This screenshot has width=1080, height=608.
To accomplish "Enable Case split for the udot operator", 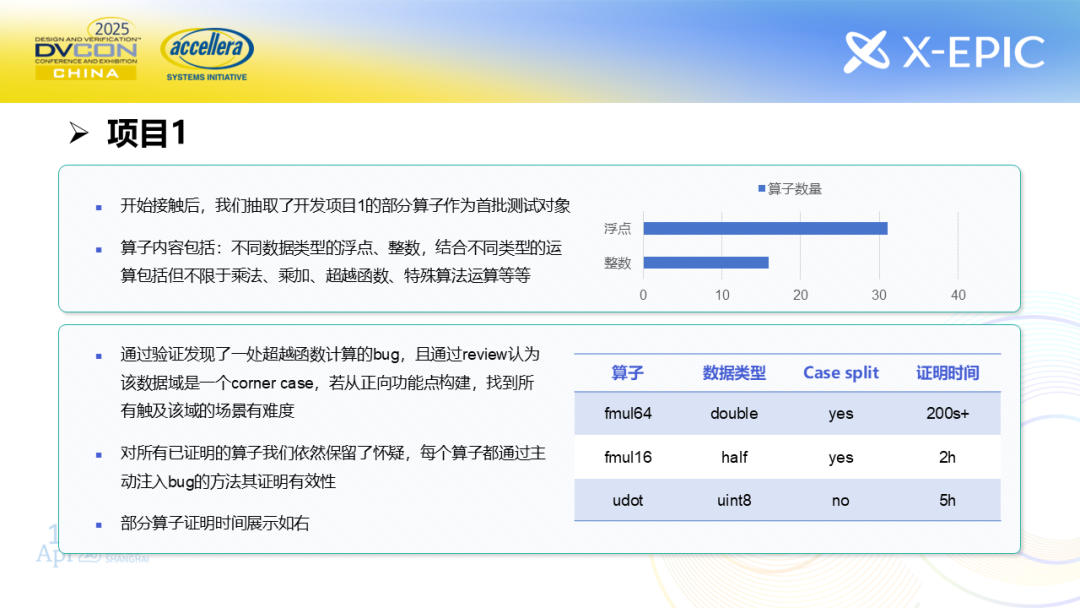I will click(x=840, y=500).
